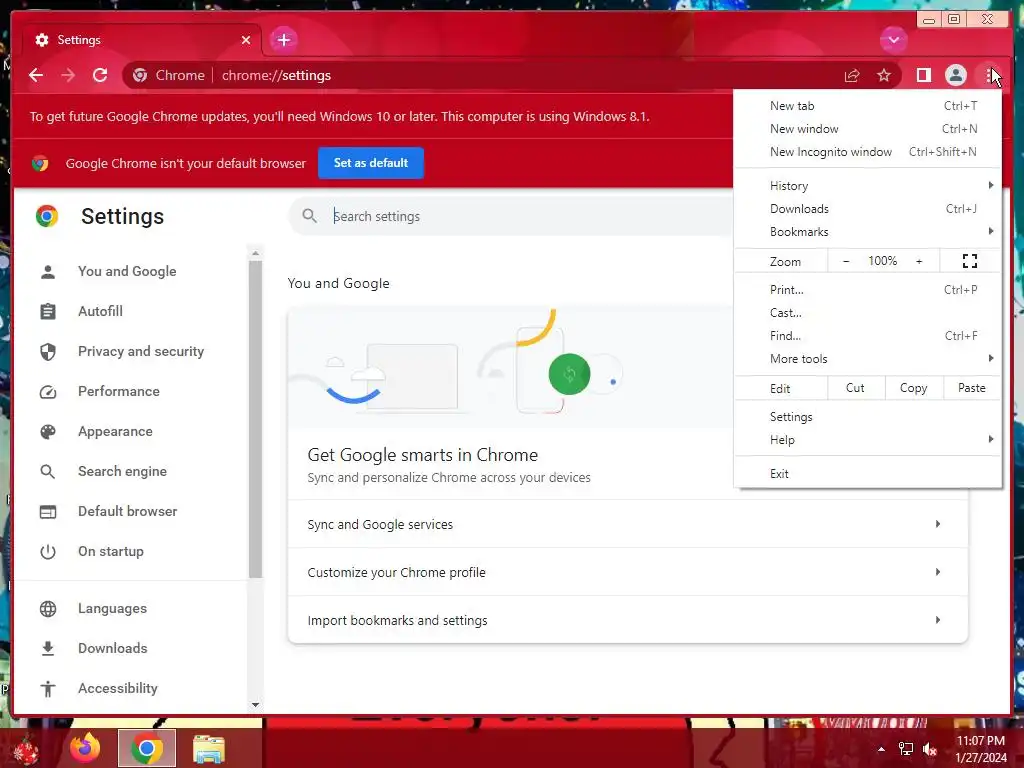Screen dimensions: 1024x768
Task: Open Performance settings label
Action: 119,391
